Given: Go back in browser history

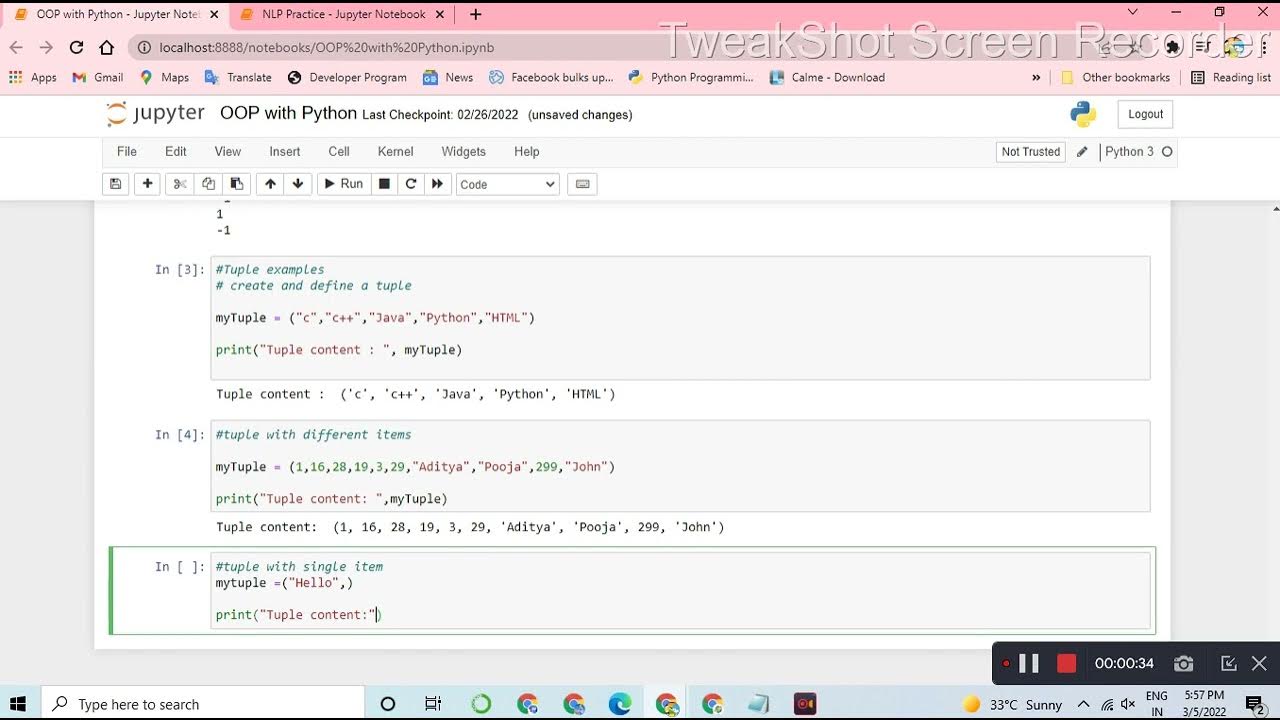Looking at the screenshot, I should coord(16,47).
